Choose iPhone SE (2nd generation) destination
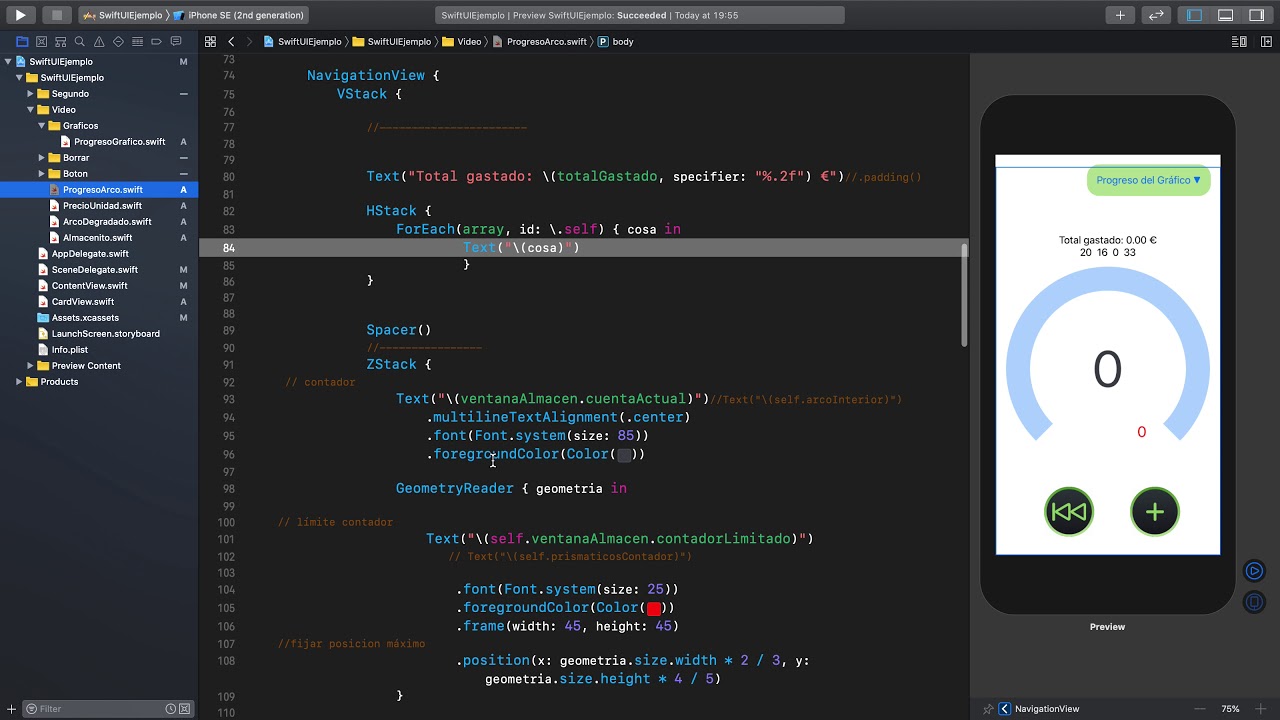Viewport: 1280px width, 720px height. 238,15
